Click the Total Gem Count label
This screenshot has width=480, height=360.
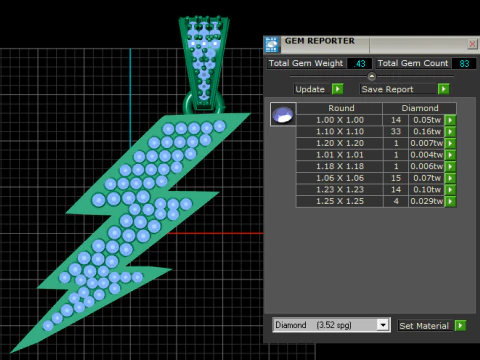pyautogui.click(x=413, y=63)
